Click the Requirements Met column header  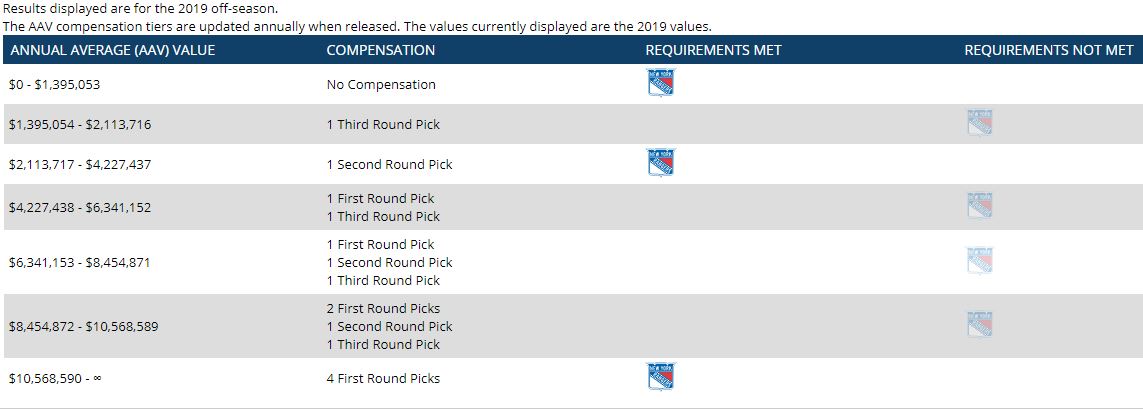(713, 50)
